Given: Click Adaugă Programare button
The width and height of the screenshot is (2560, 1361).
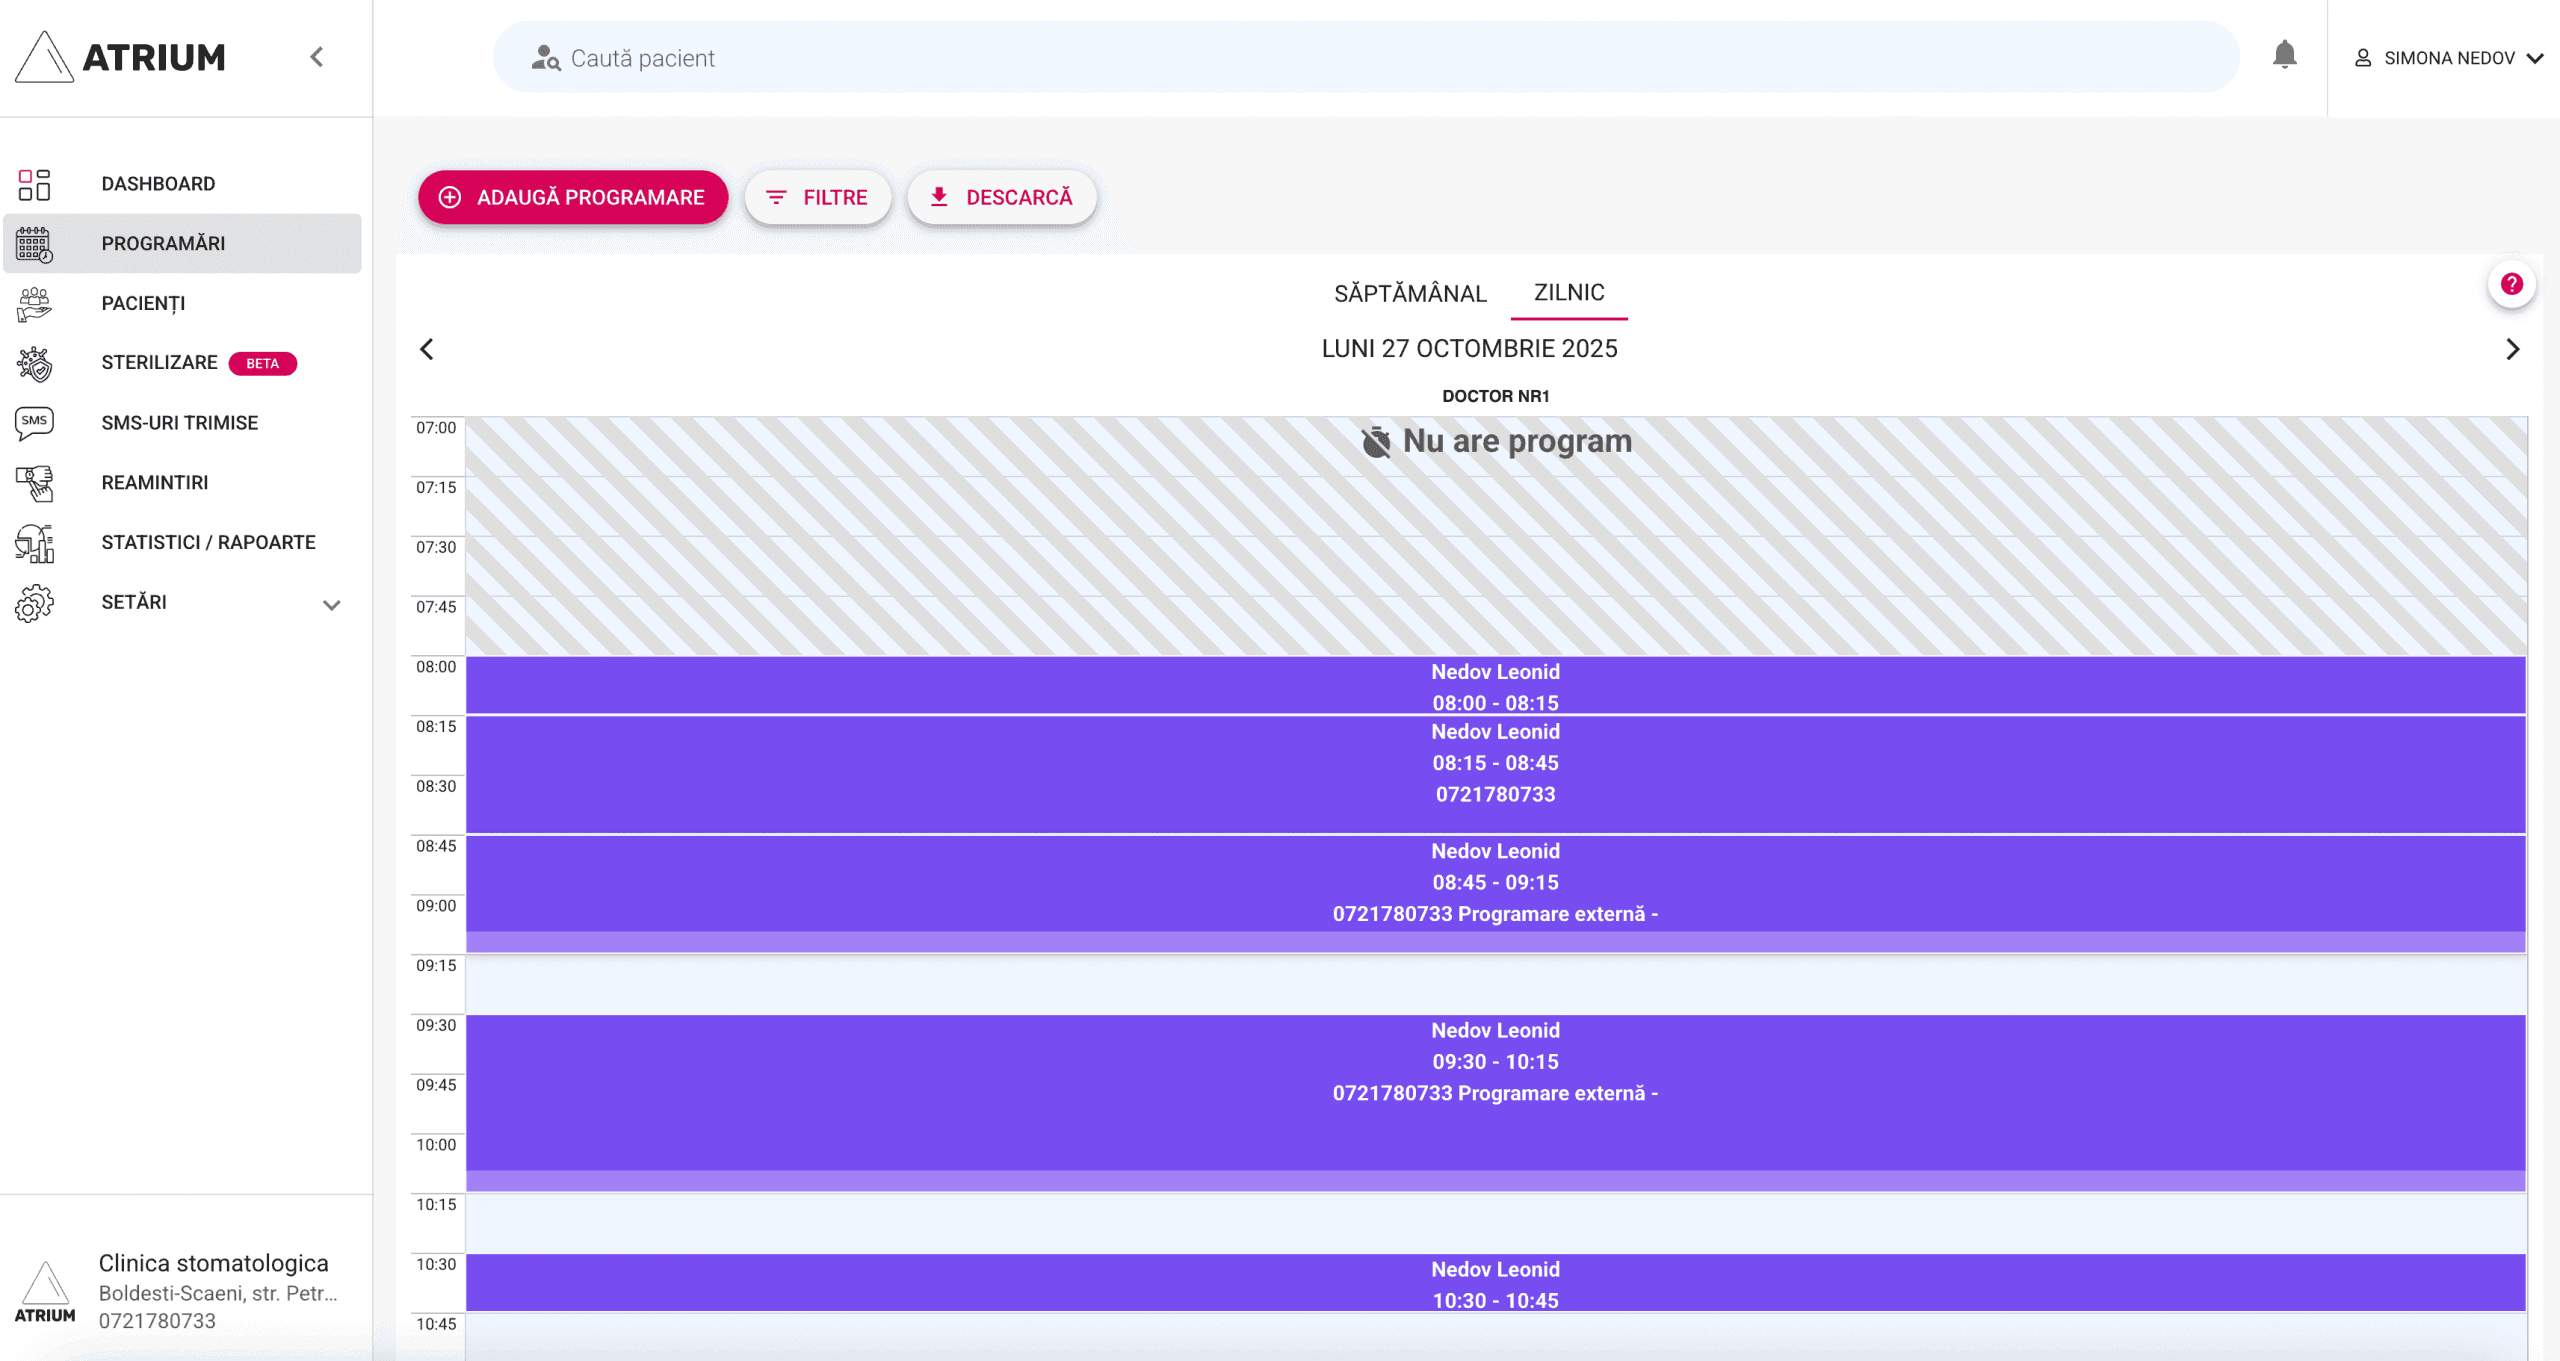Looking at the screenshot, I should pyautogui.click(x=572, y=197).
